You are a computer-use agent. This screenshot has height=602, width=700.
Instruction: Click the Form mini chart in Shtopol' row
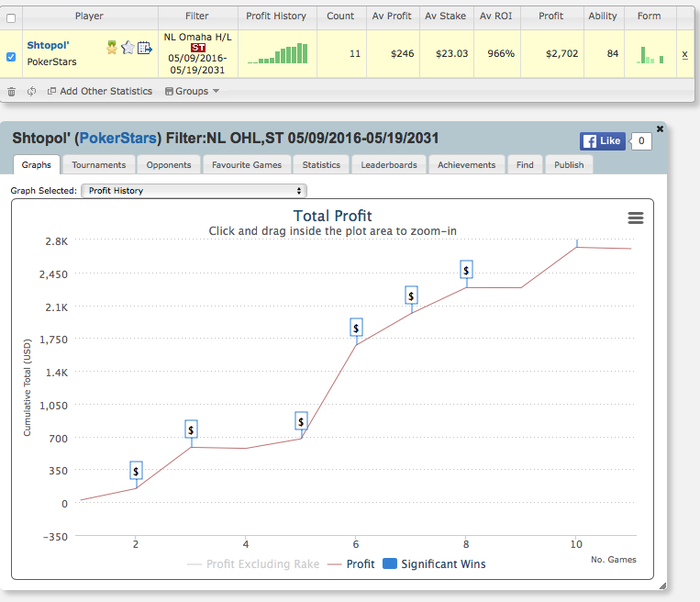650,55
